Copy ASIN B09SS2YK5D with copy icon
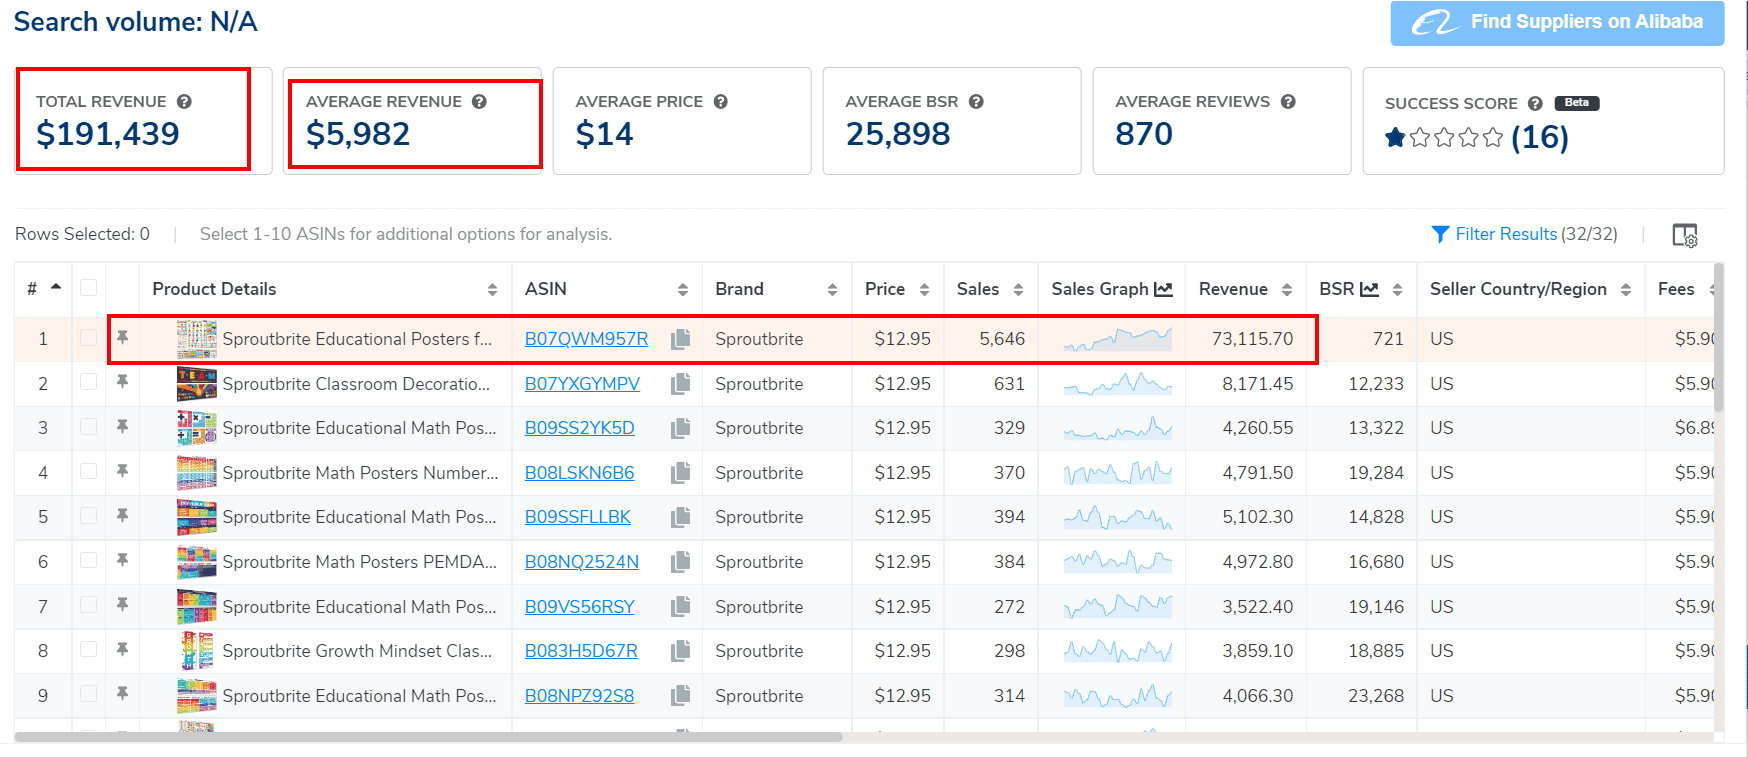This screenshot has height=757, width=1748. coord(681,428)
